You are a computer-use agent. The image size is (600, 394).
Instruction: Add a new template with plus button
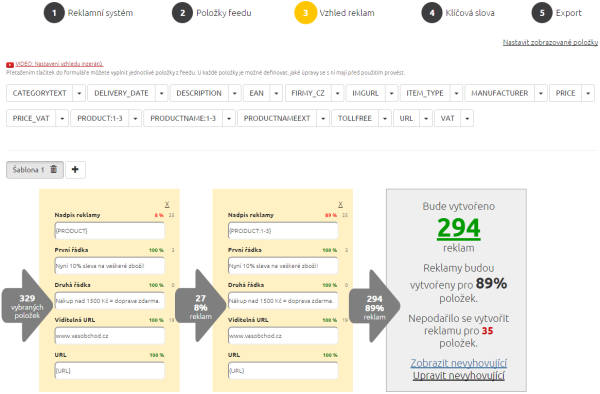[x=75, y=169]
